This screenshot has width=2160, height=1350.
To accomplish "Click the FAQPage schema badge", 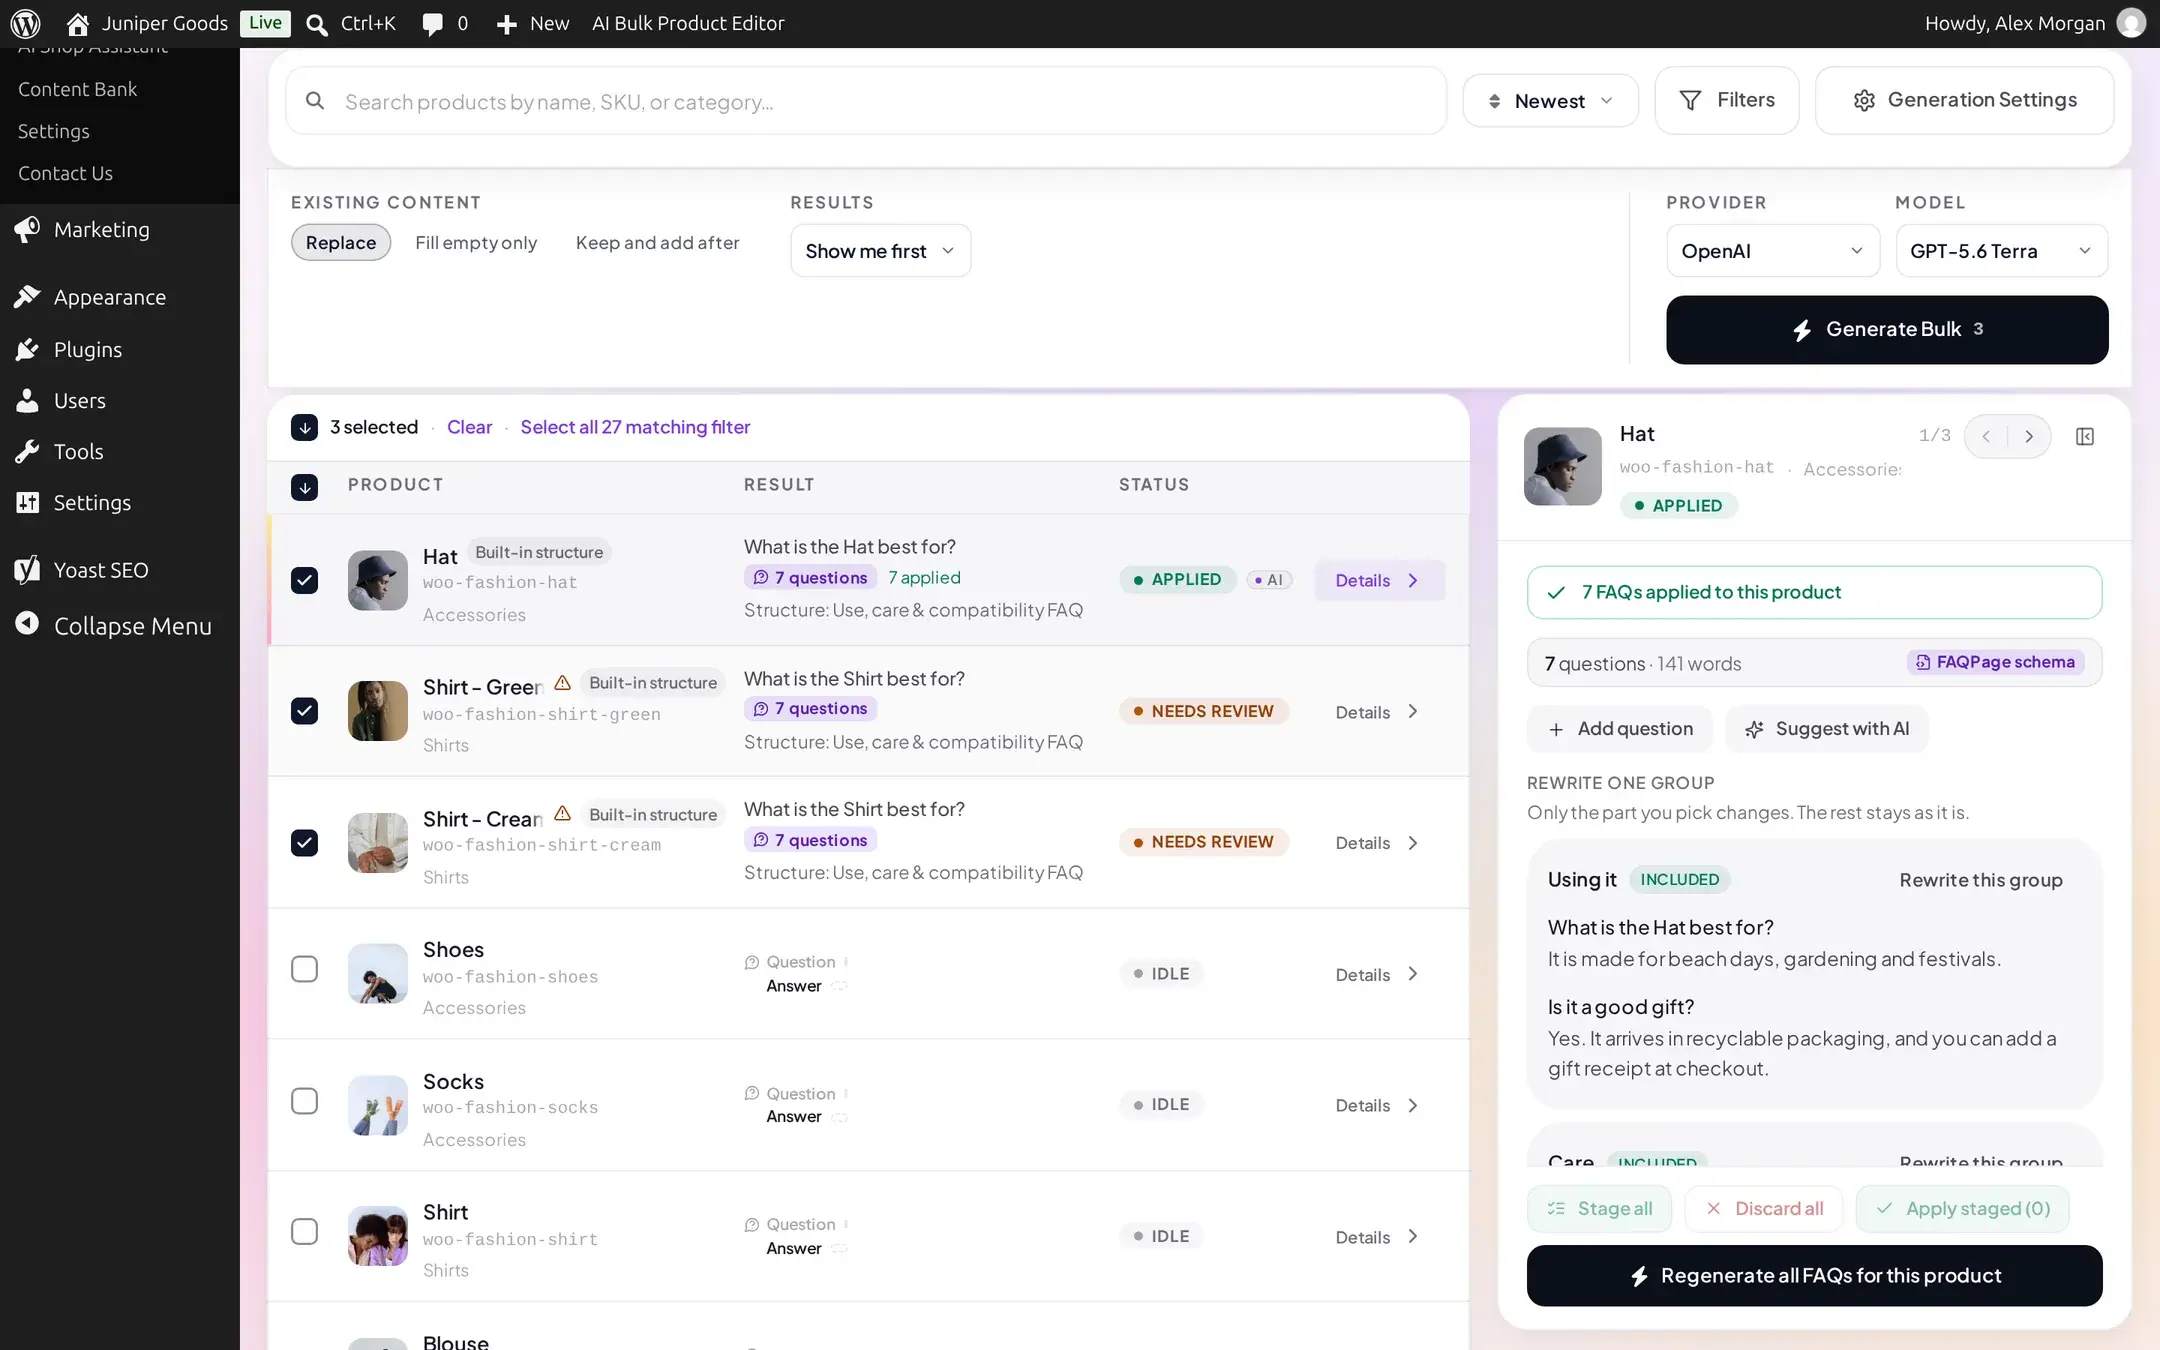I will 1995,662.
